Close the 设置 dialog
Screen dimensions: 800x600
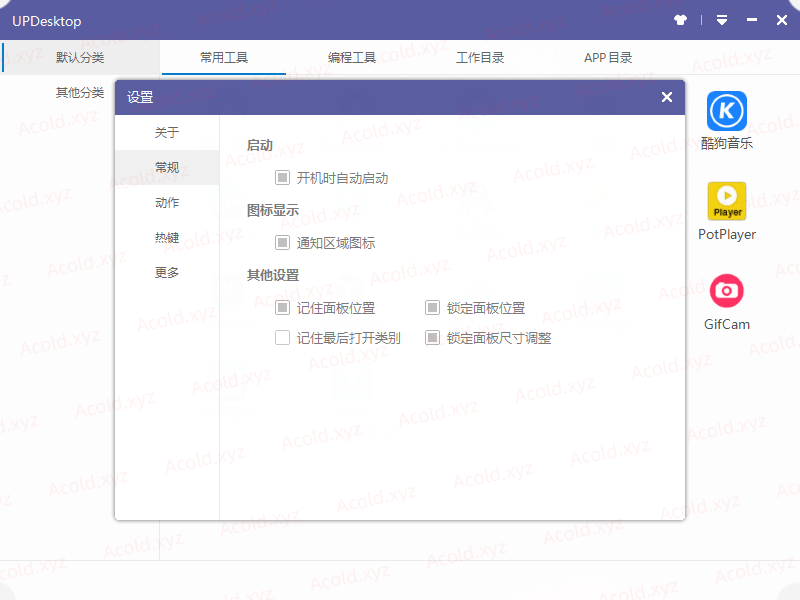point(667,97)
